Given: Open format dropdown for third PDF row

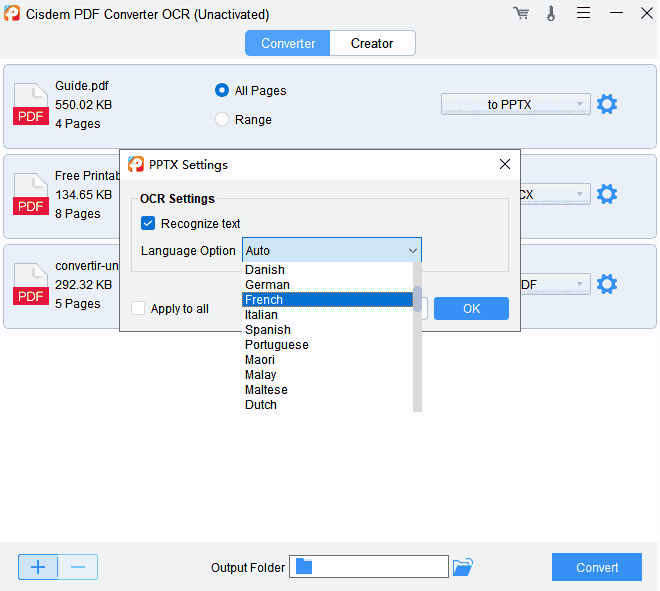Looking at the screenshot, I should pos(555,284).
